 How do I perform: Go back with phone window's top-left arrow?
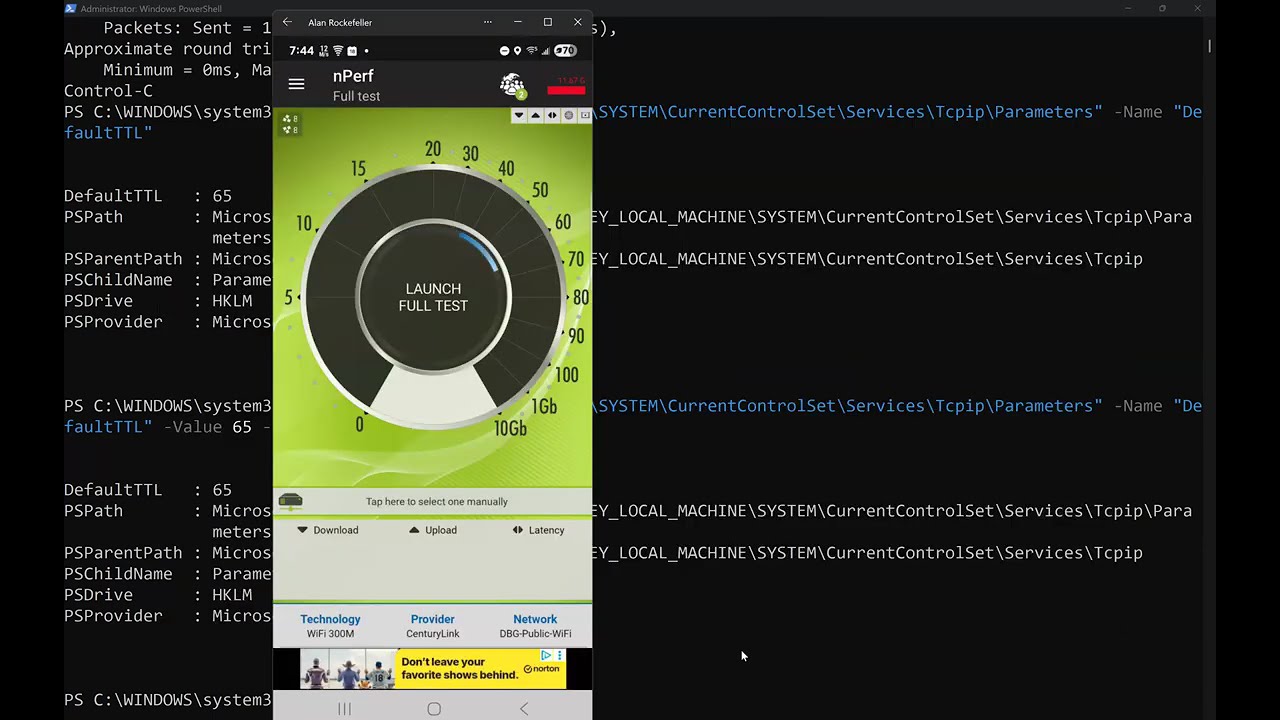287,22
